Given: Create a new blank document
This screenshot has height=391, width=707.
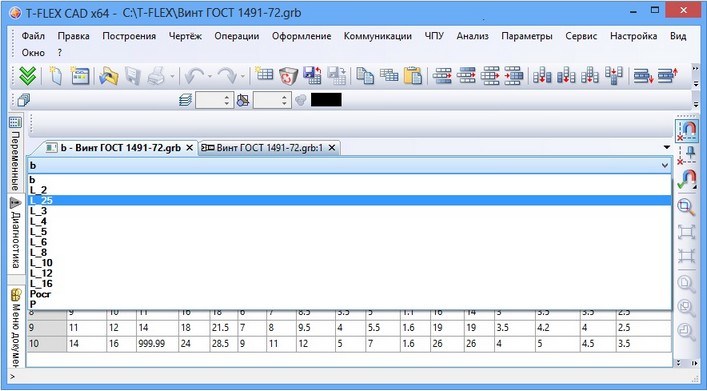Looking at the screenshot, I should pos(55,76).
